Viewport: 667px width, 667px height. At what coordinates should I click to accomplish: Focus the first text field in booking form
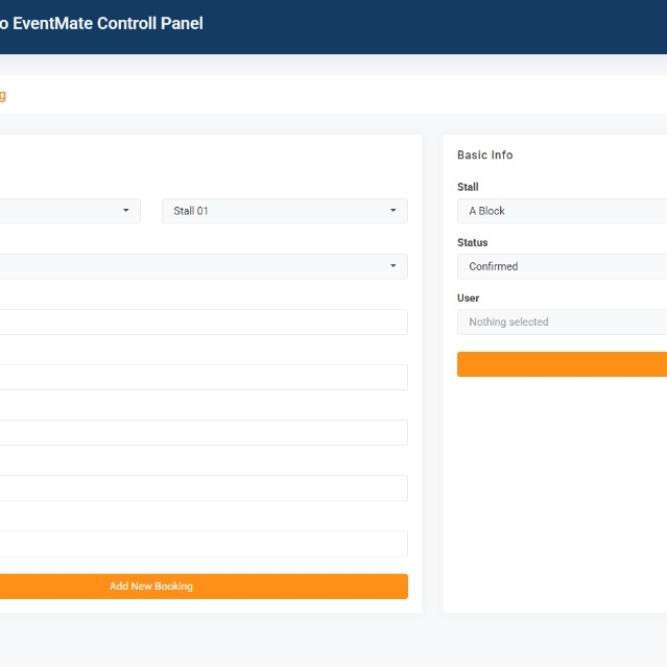click(x=202, y=322)
